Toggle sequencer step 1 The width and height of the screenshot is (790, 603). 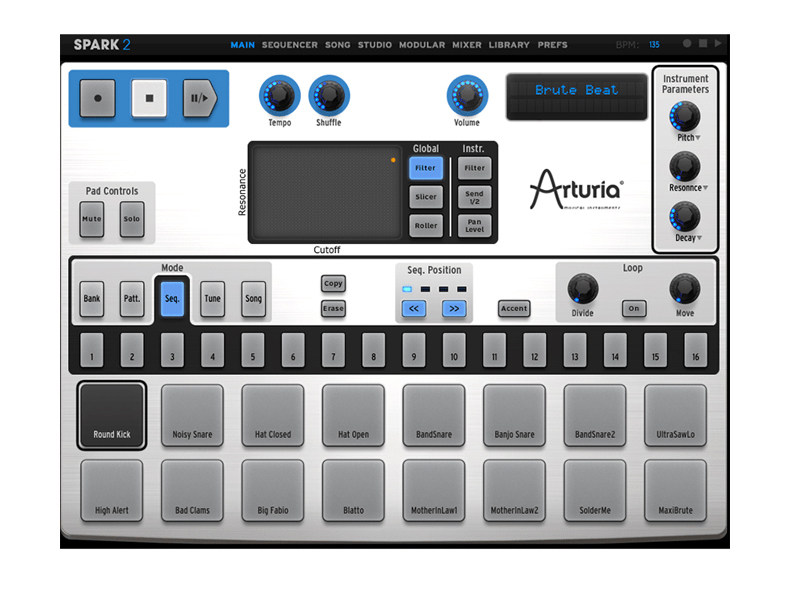click(92, 350)
